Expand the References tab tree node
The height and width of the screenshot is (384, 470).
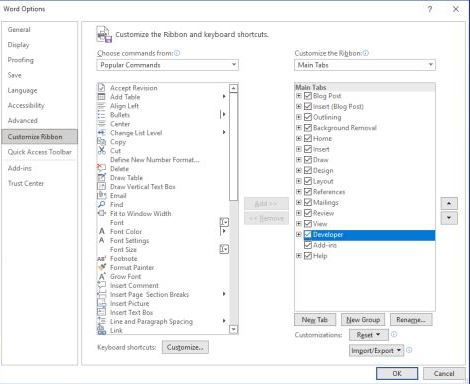(299, 192)
